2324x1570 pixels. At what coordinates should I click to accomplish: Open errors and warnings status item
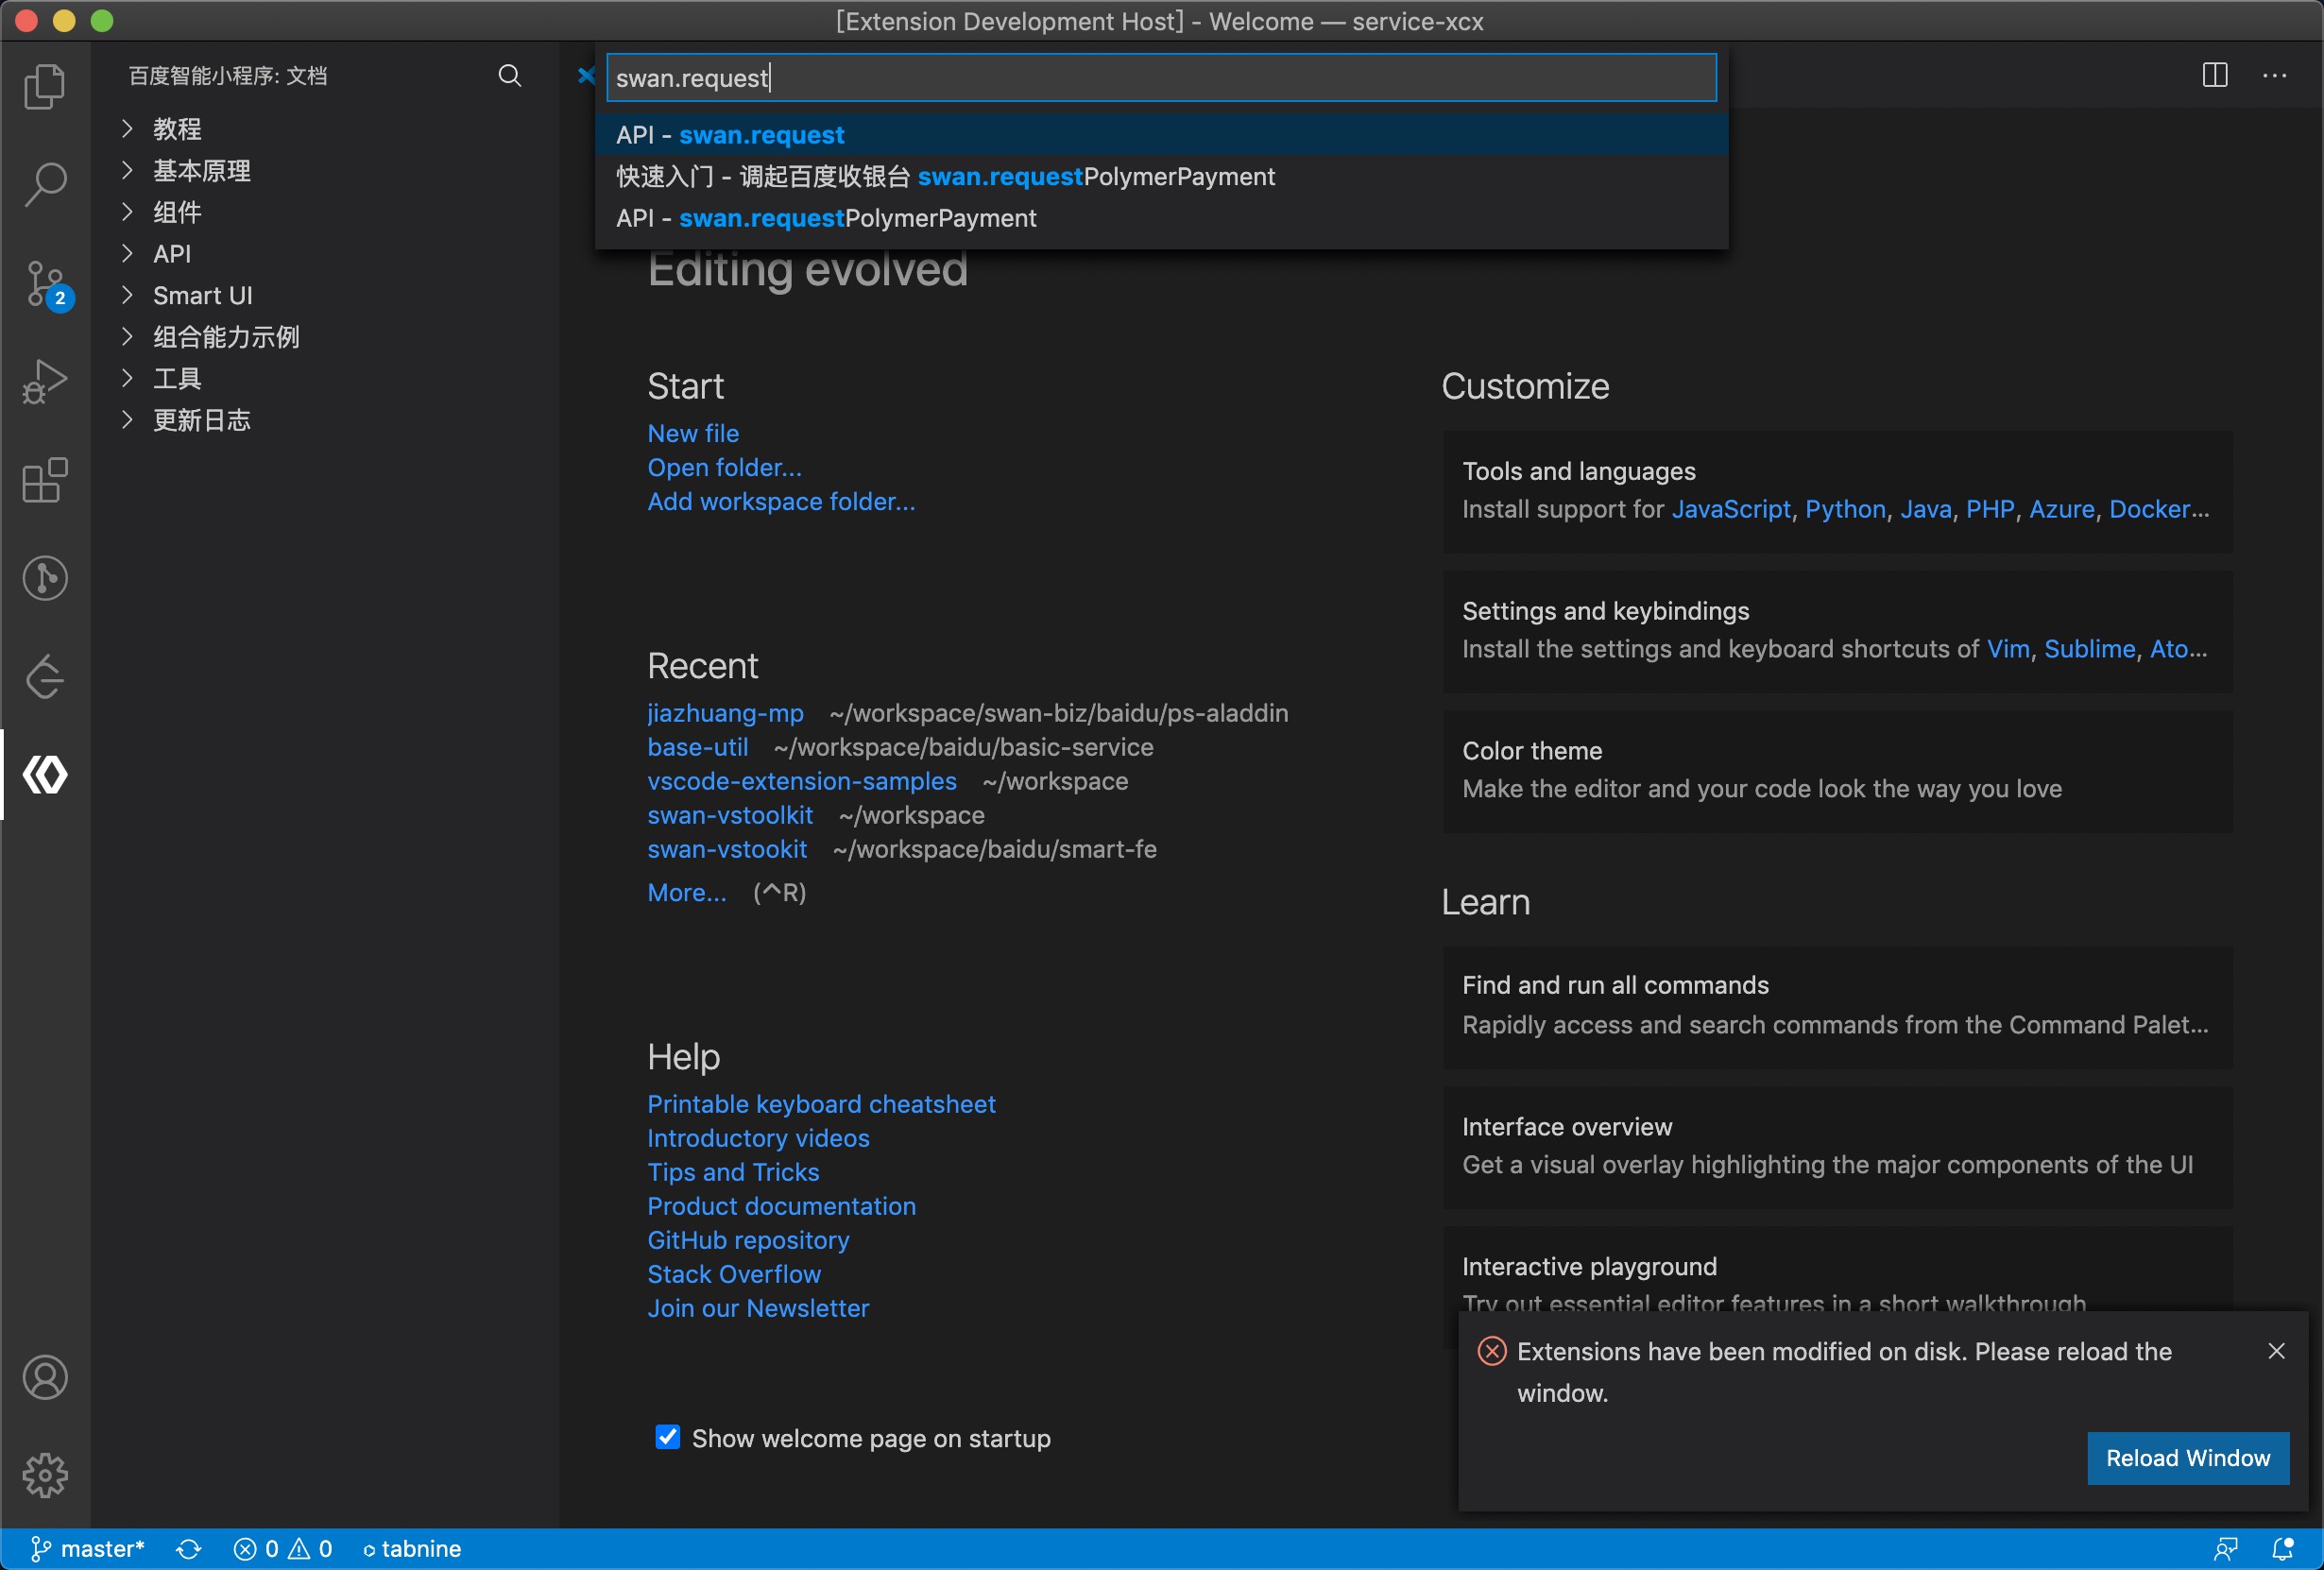(x=283, y=1549)
